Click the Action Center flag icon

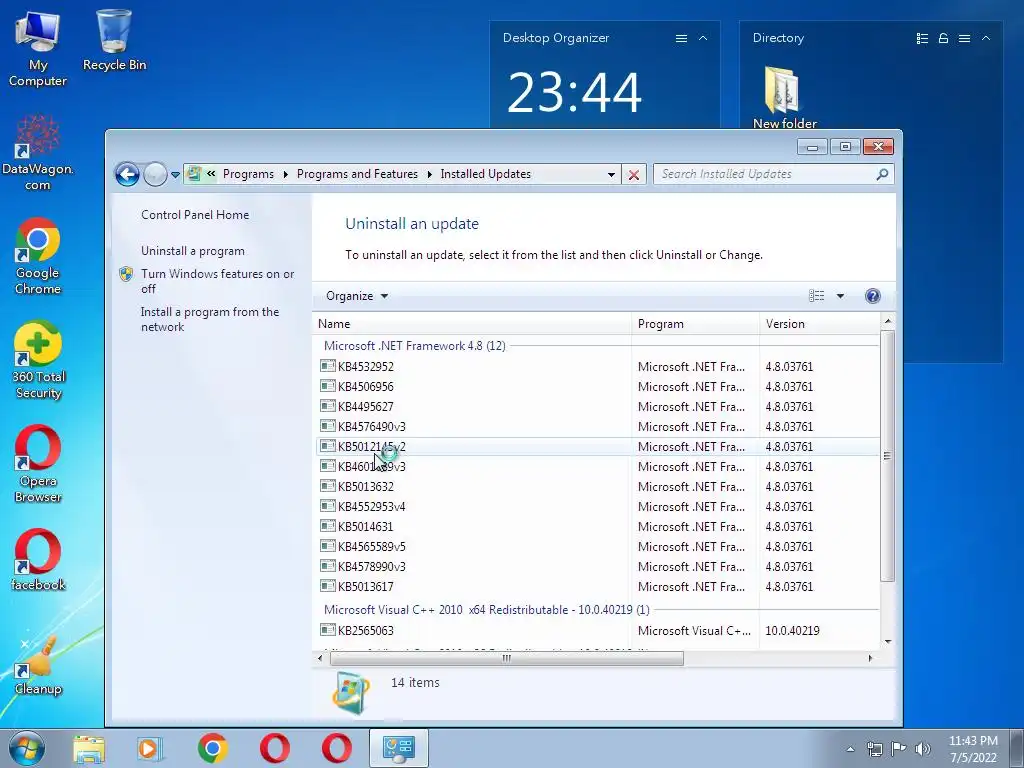coord(899,748)
